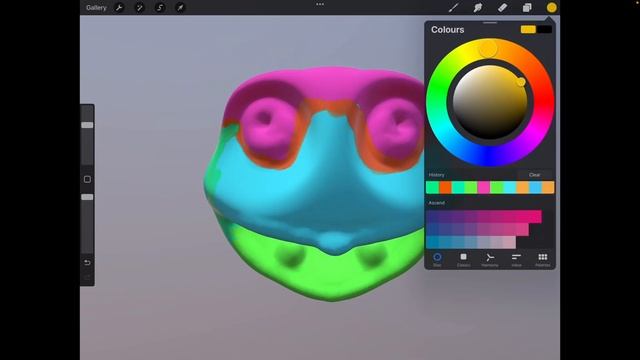Viewport: 640px width, 360px height.
Task: Click the hue ring selector knob at top of wheel
Action: (488, 49)
